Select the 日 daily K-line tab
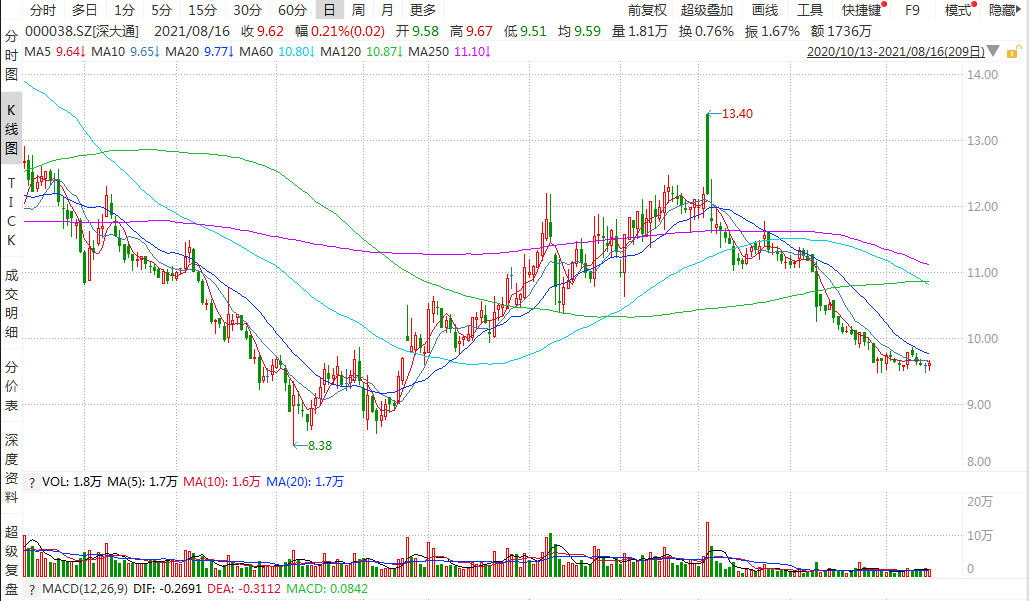This screenshot has height=601, width=1029. 329,10
